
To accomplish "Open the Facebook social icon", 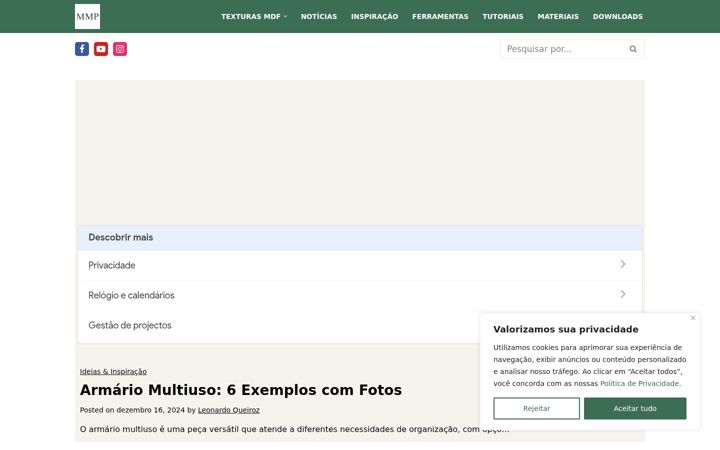I will [82, 49].
